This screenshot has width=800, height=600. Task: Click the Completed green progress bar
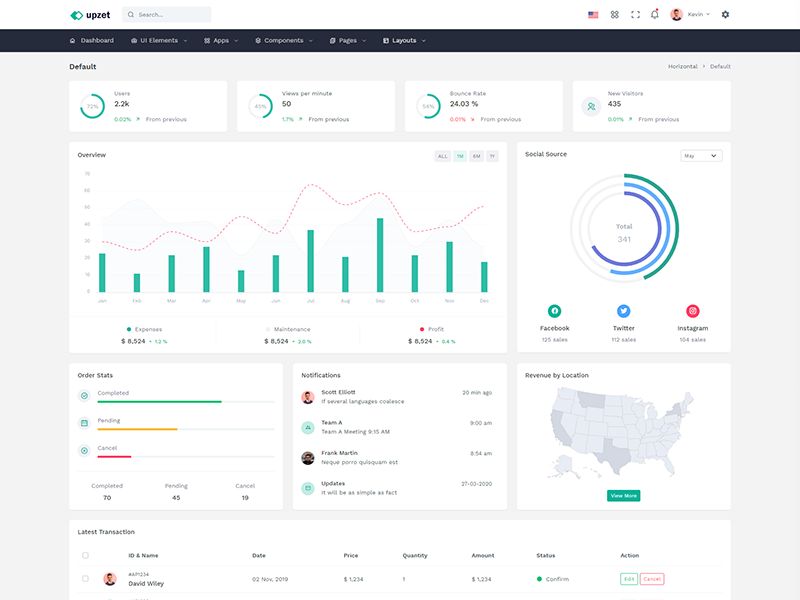click(159, 402)
